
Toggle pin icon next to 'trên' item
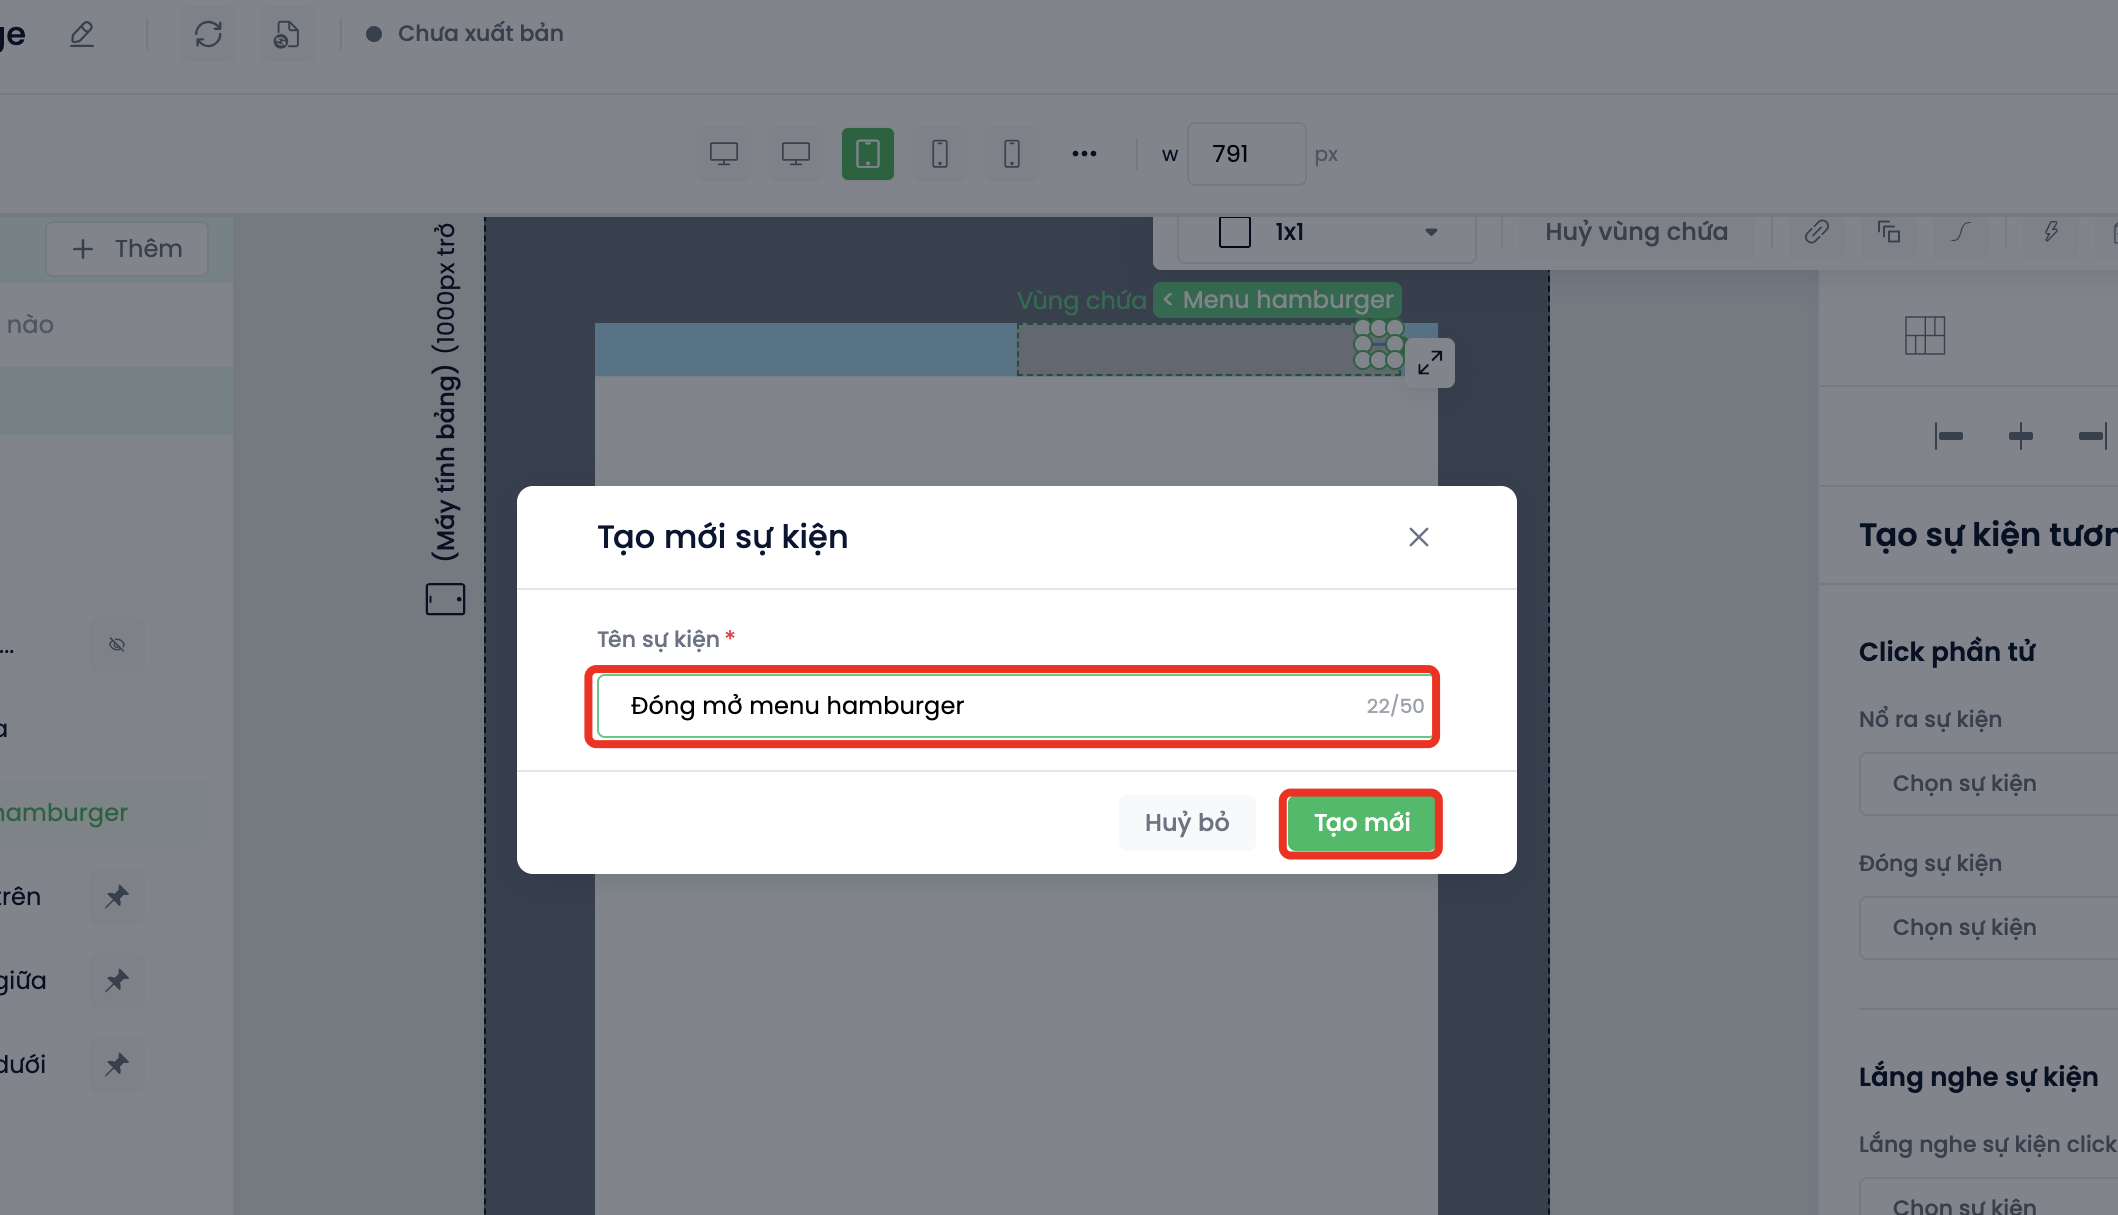pyautogui.click(x=117, y=896)
